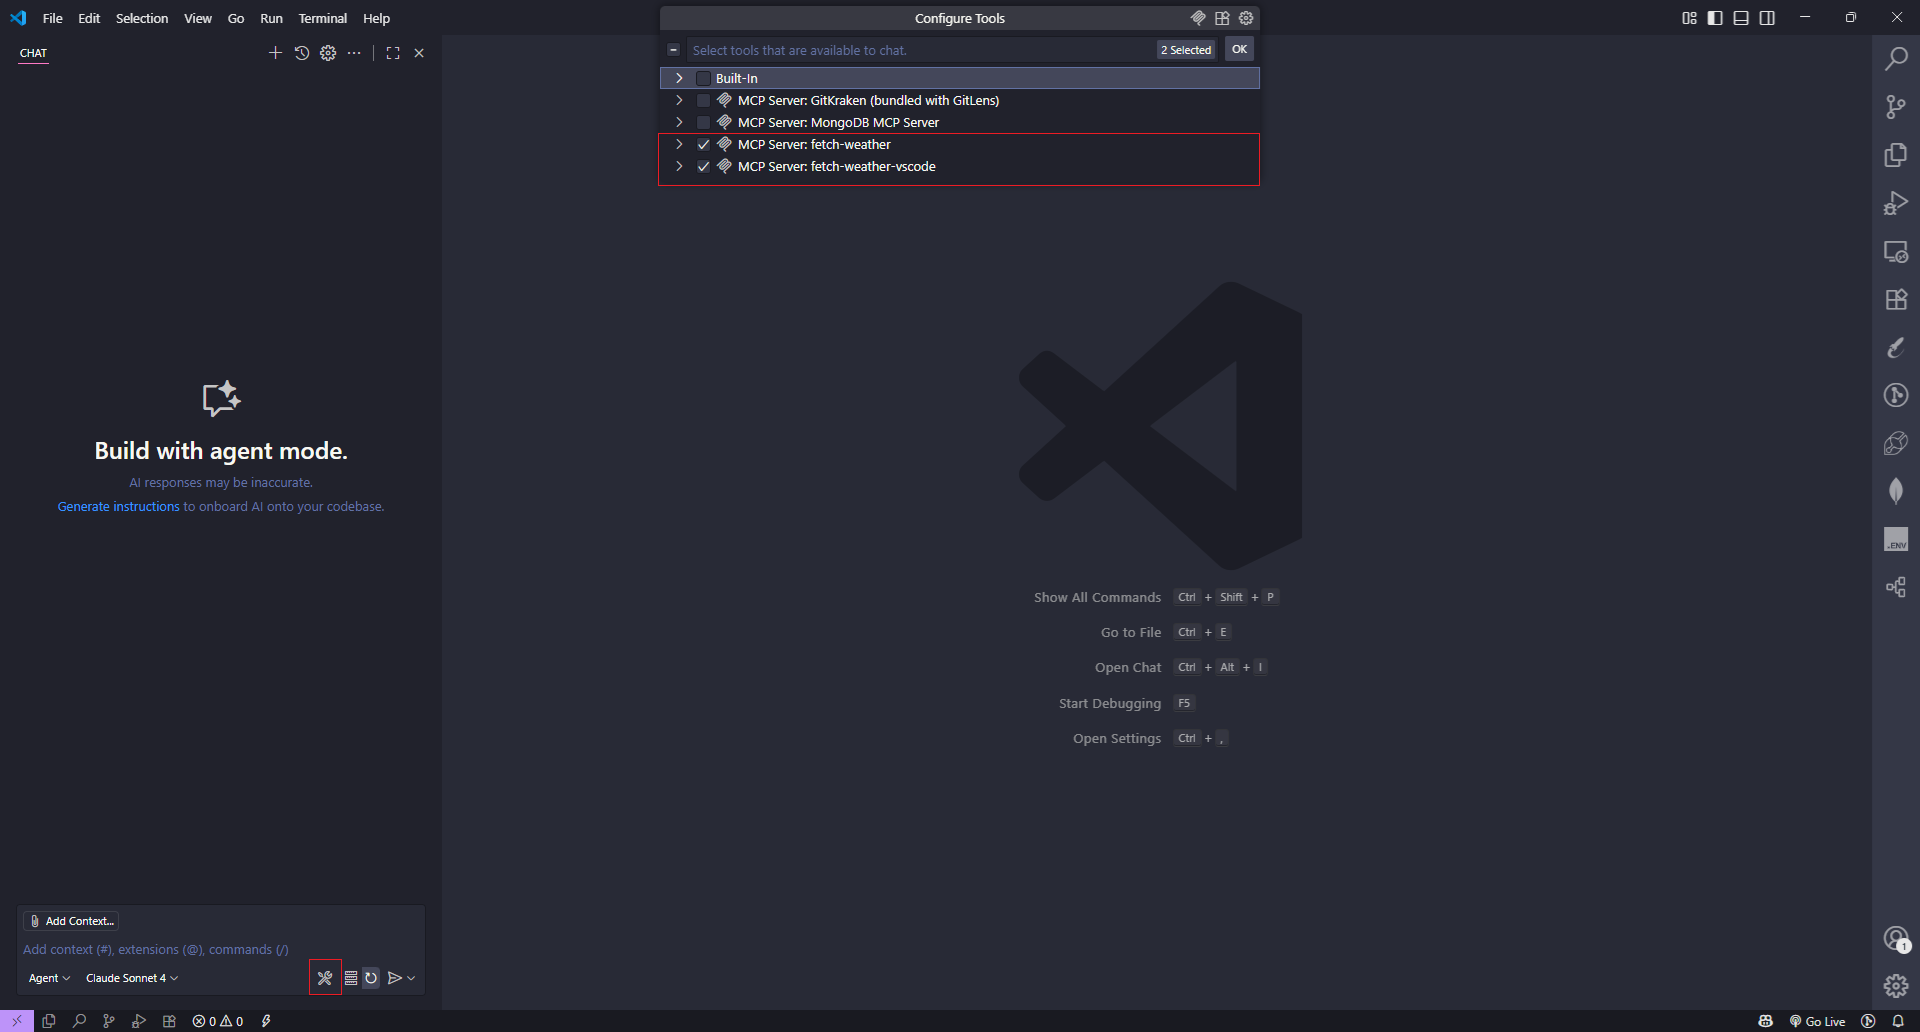Open the Claude Sonnet 4 model picker
This screenshot has height=1032, width=1920.
click(x=132, y=978)
